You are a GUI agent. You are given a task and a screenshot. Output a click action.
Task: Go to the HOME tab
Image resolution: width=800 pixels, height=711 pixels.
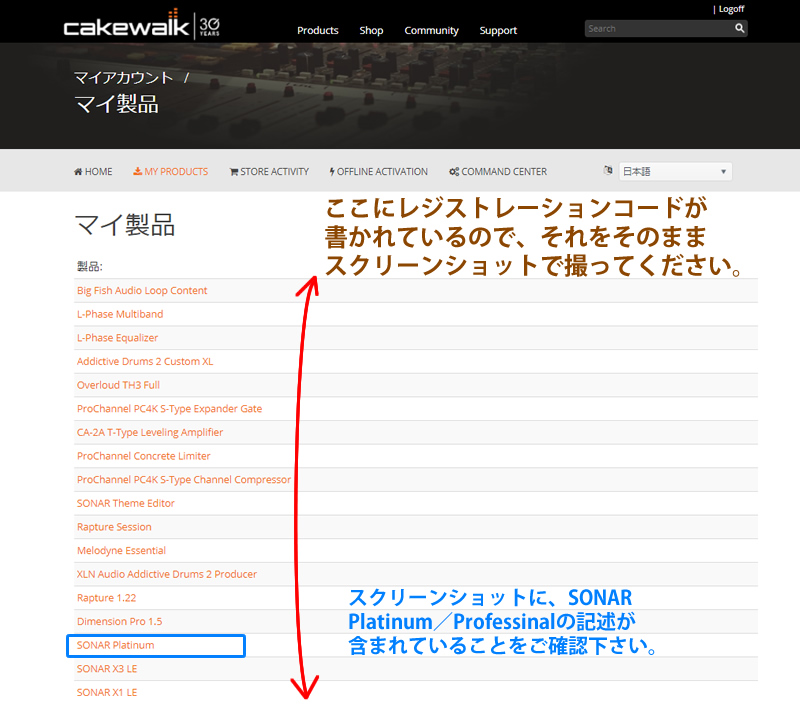(x=93, y=172)
